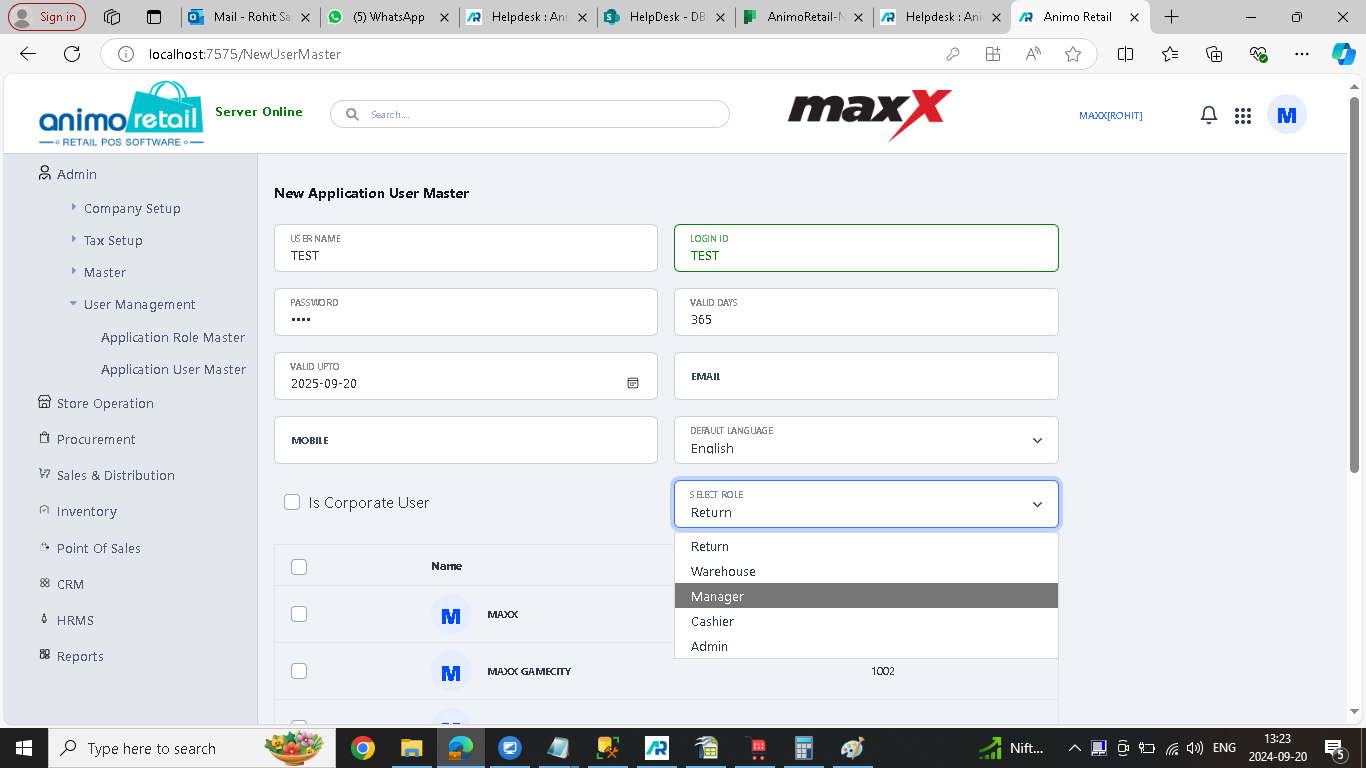
Task: Open the calendar picker in Valid Upto field
Action: [x=633, y=383]
